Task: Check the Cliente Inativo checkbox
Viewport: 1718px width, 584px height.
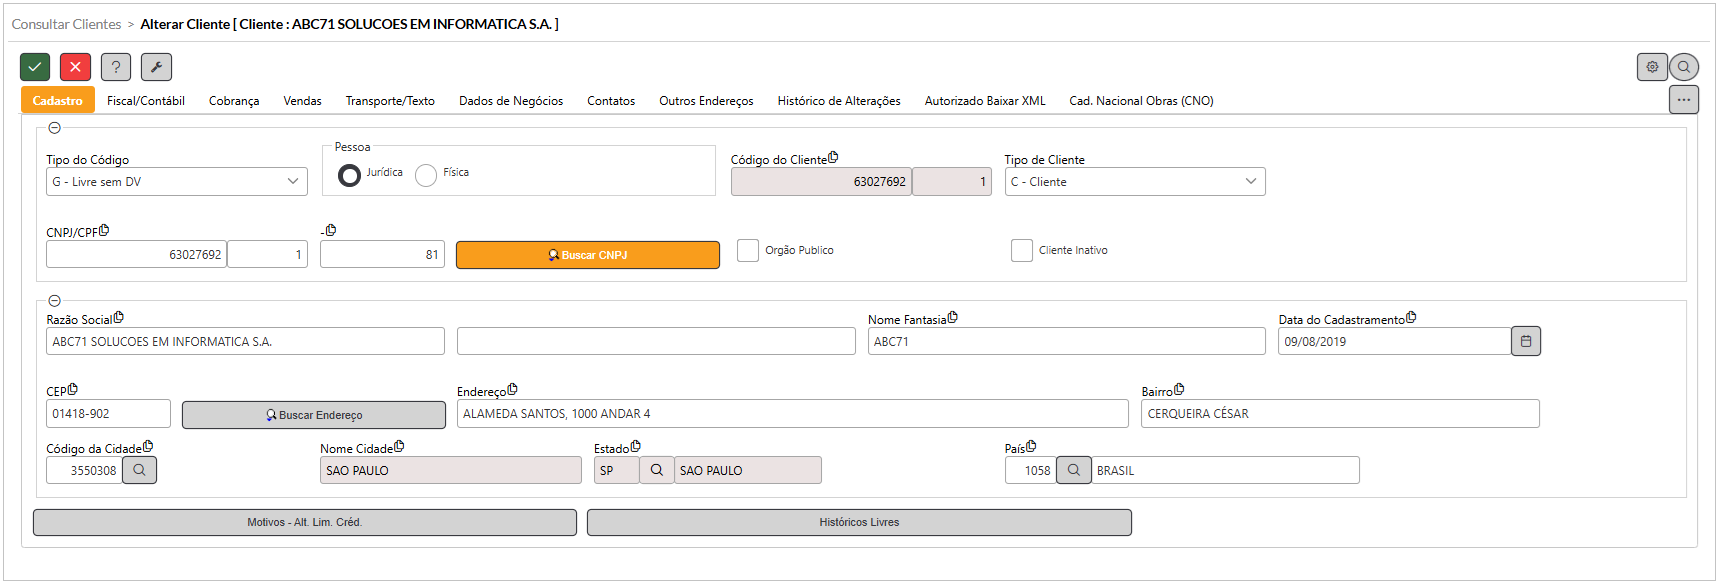Action: click(x=1021, y=250)
